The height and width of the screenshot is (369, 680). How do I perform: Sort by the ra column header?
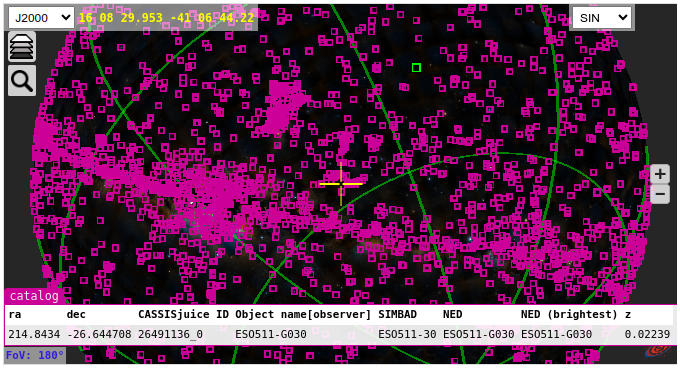15,314
